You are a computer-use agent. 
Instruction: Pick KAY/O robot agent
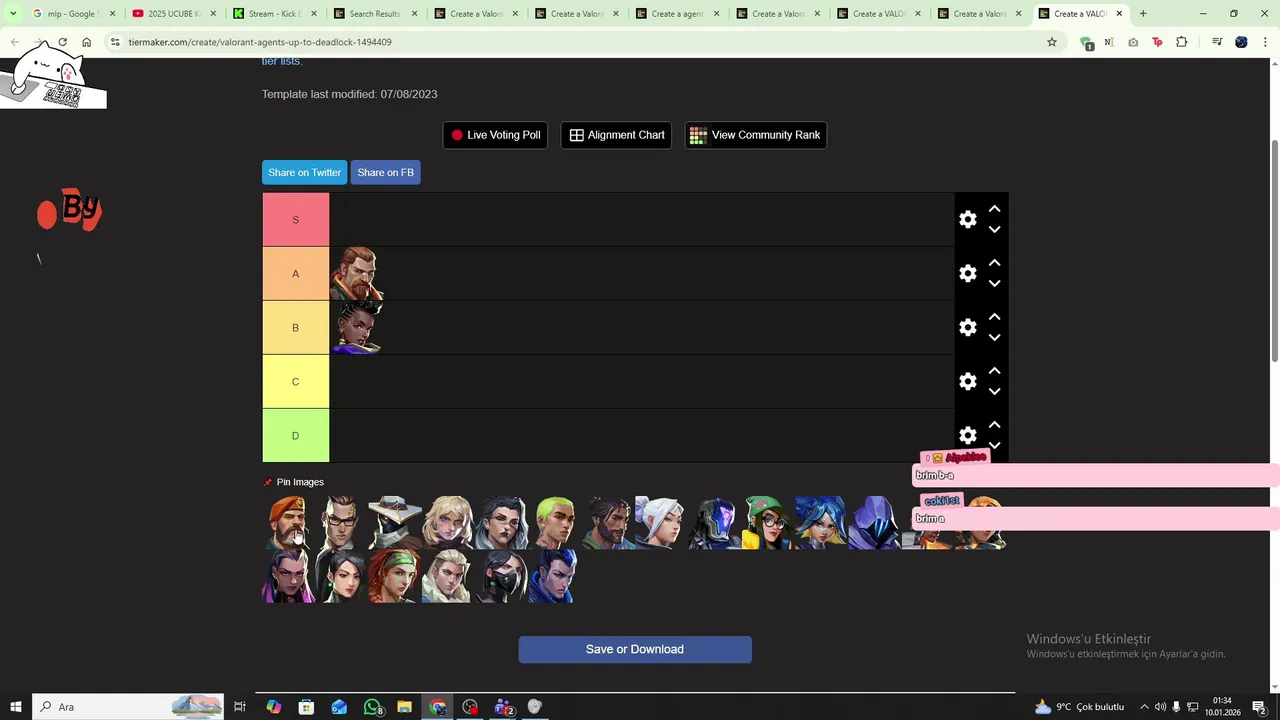(714, 522)
